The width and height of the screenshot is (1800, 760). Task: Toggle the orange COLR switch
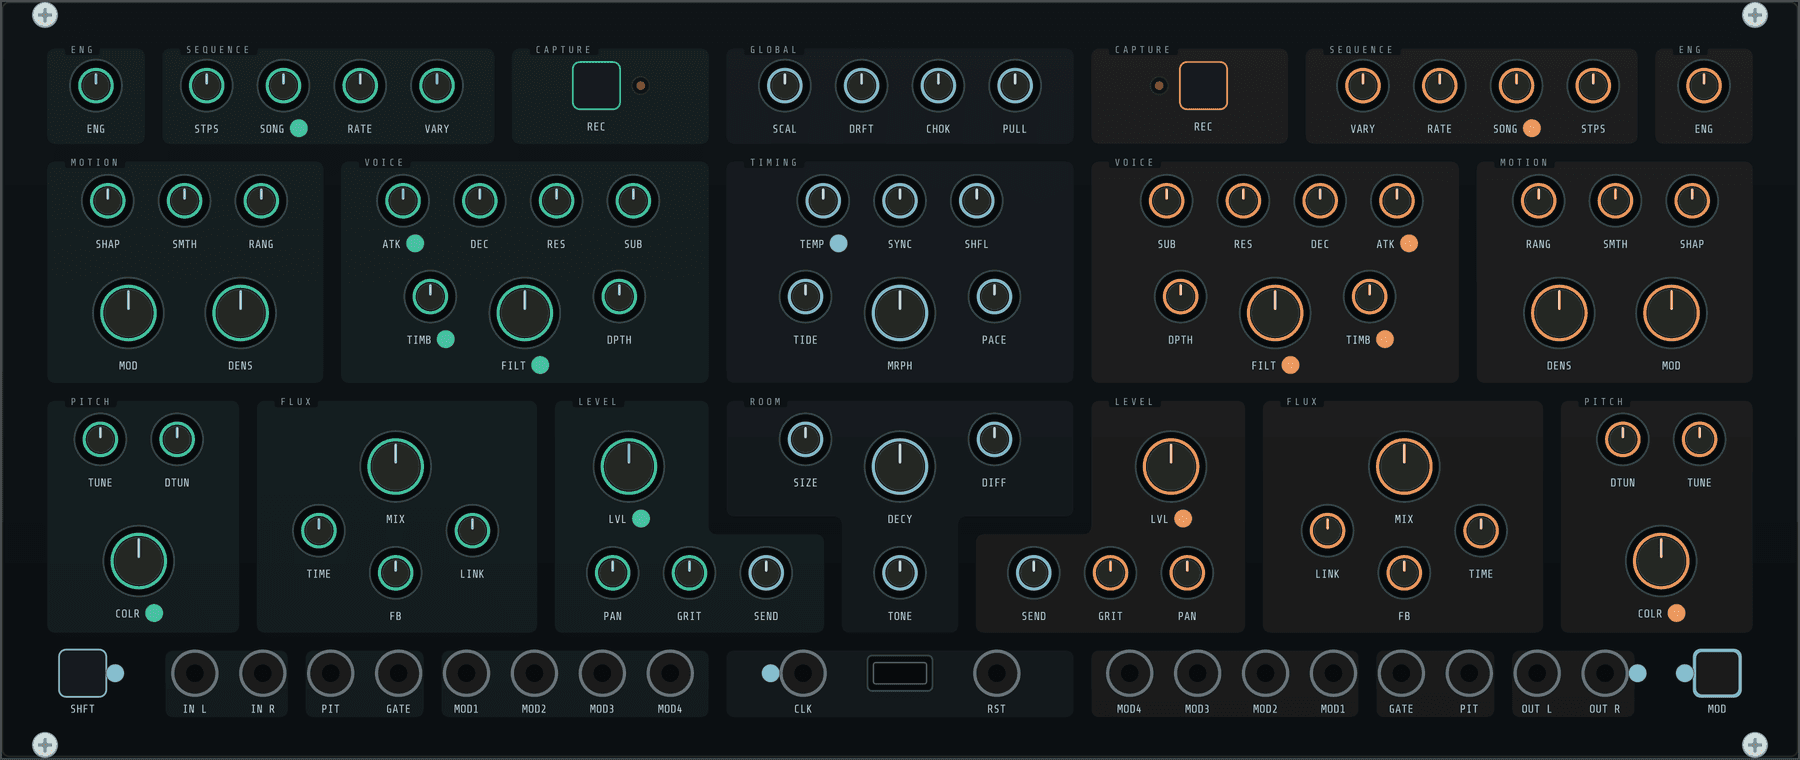pyautogui.click(x=1677, y=613)
